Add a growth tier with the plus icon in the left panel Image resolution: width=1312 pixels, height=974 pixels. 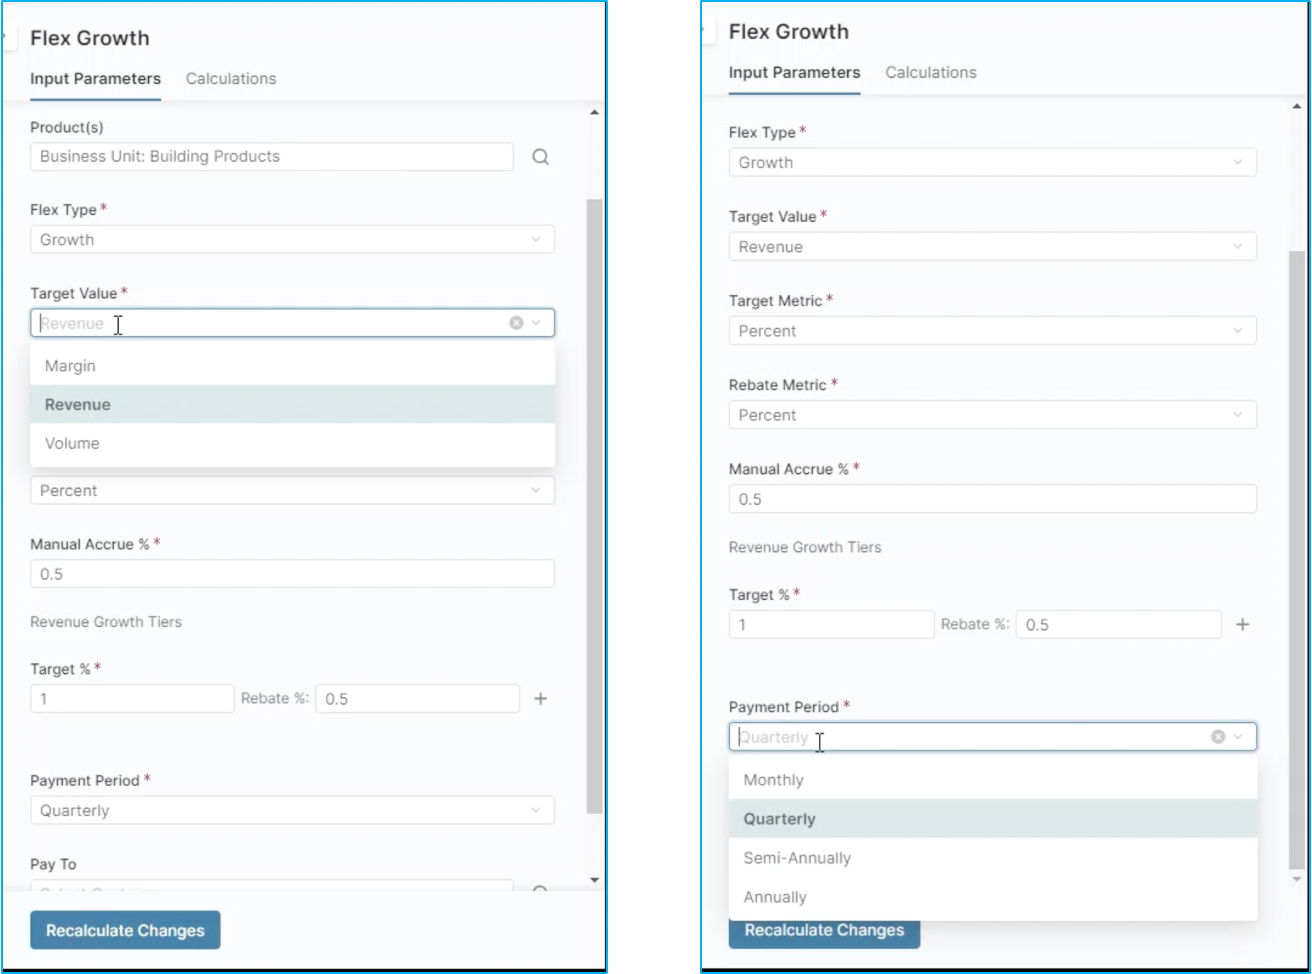pyautogui.click(x=540, y=699)
